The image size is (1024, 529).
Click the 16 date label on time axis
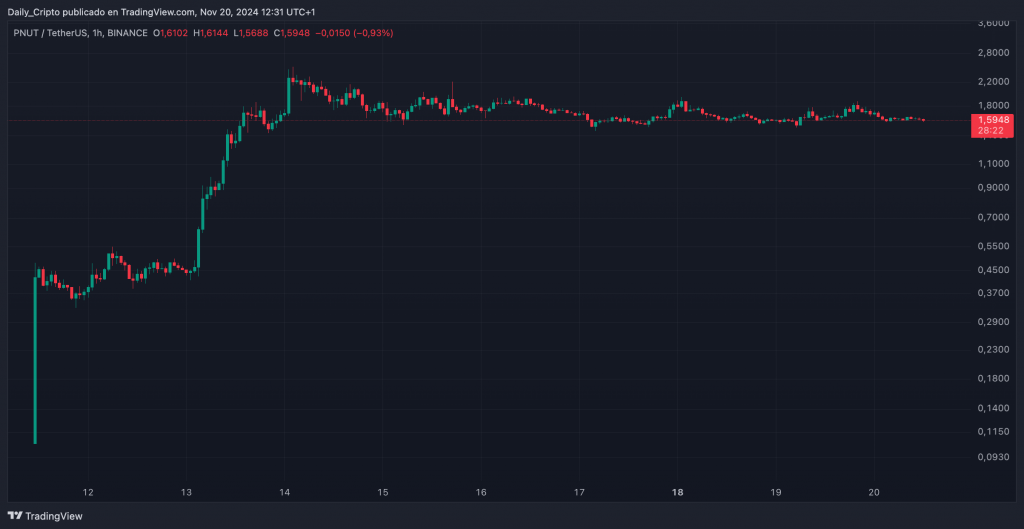point(481,492)
